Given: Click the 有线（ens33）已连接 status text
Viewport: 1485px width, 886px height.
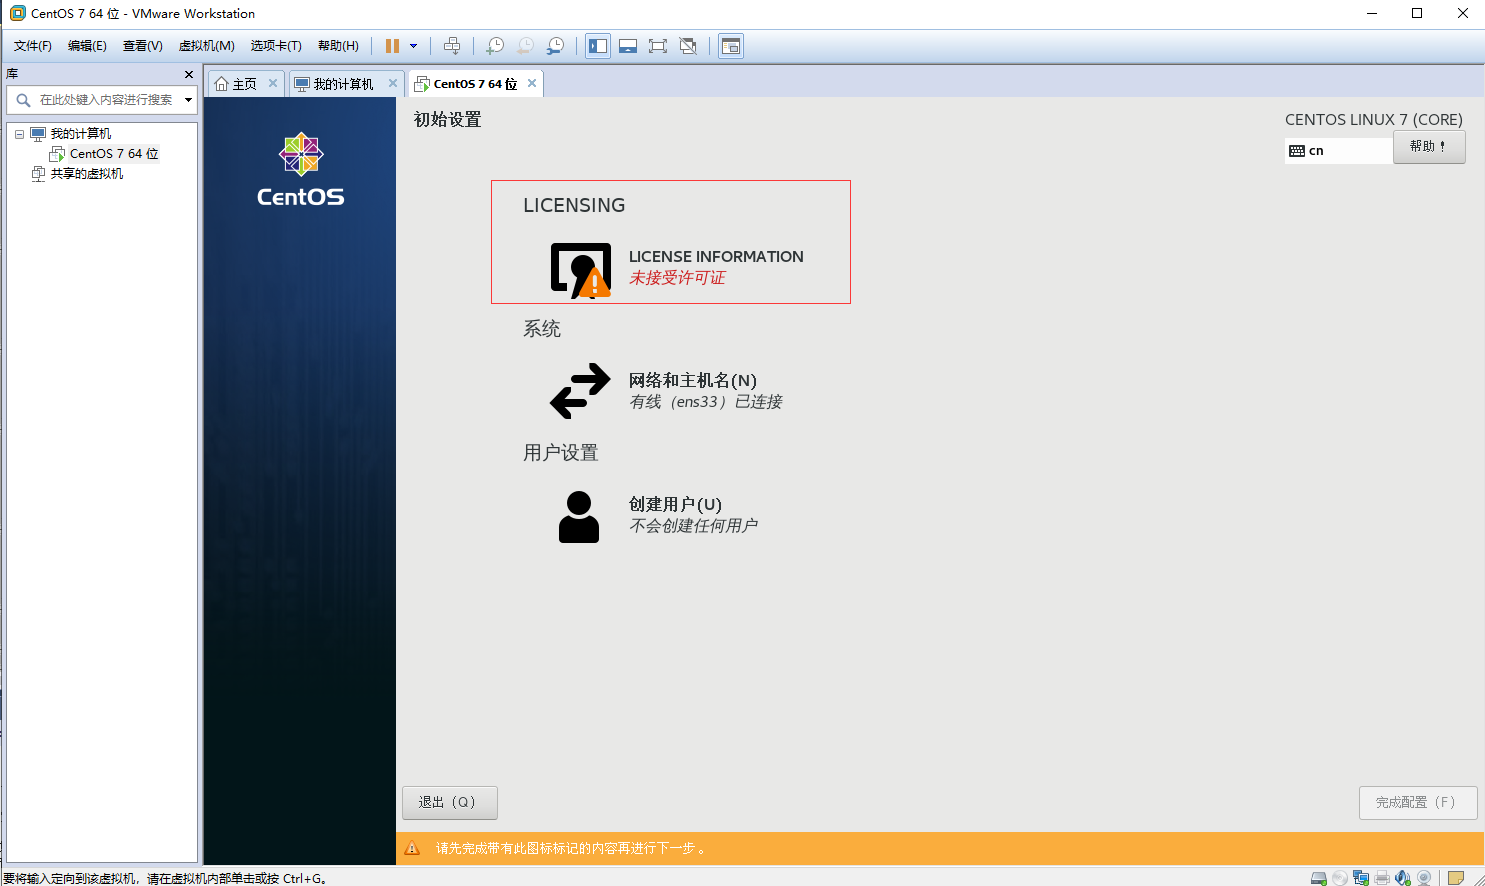Looking at the screenshot, I should coord(706,402).
